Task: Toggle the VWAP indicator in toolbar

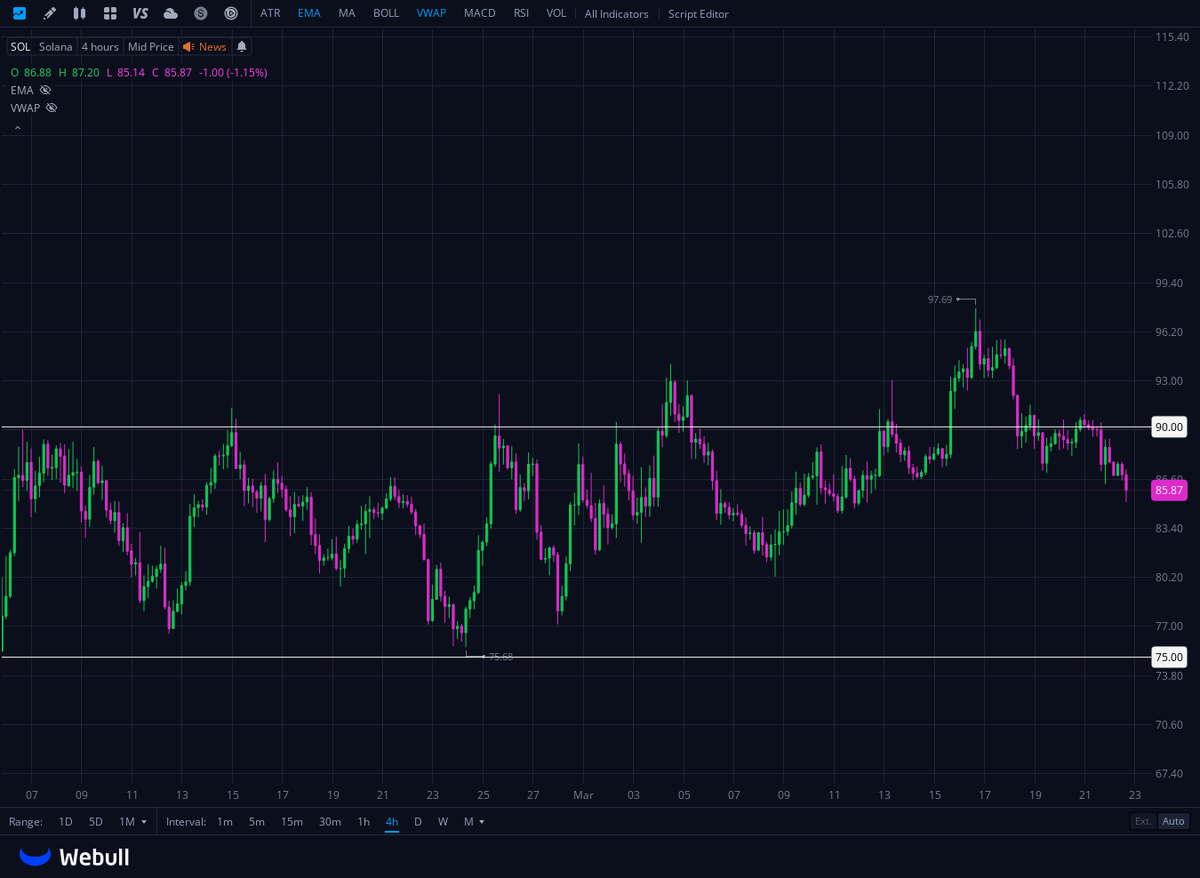Action: 432,13
